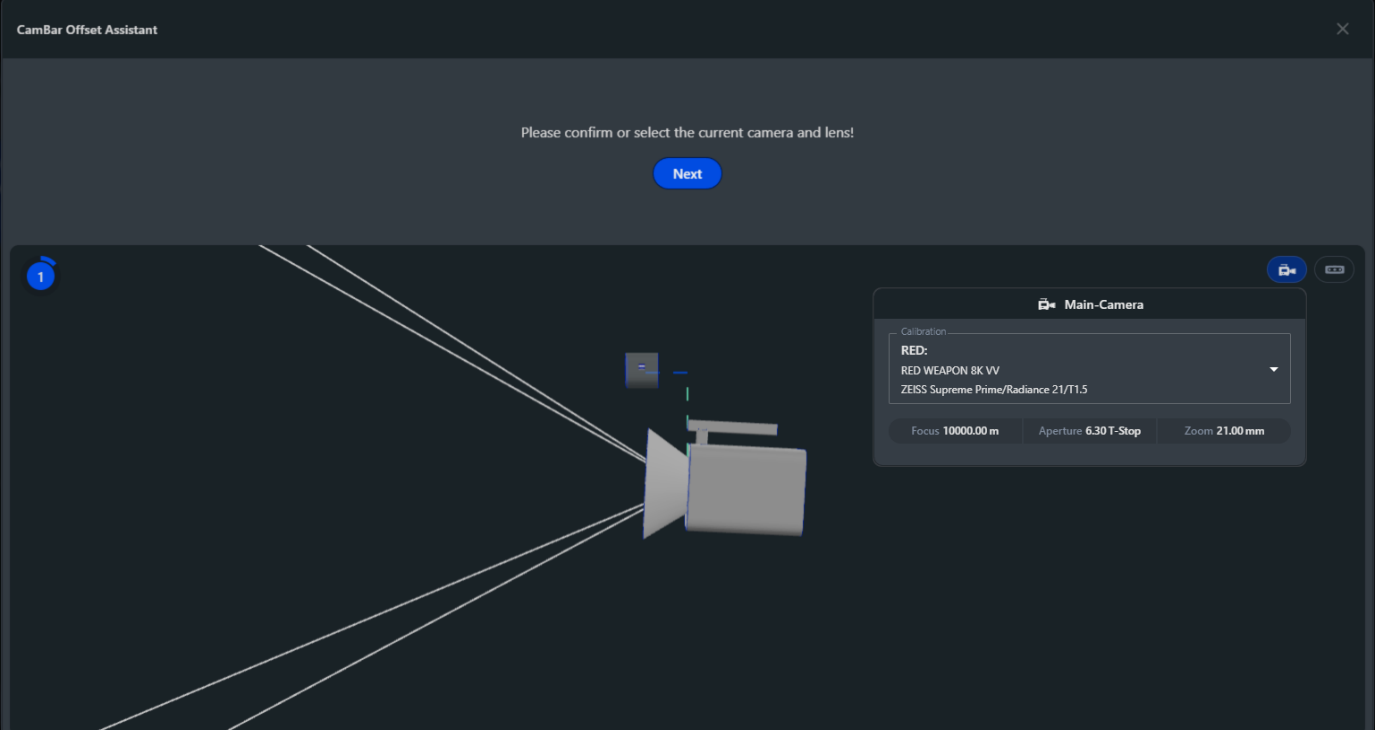Select the 3D camera model in viewport

tap(725, 480)
